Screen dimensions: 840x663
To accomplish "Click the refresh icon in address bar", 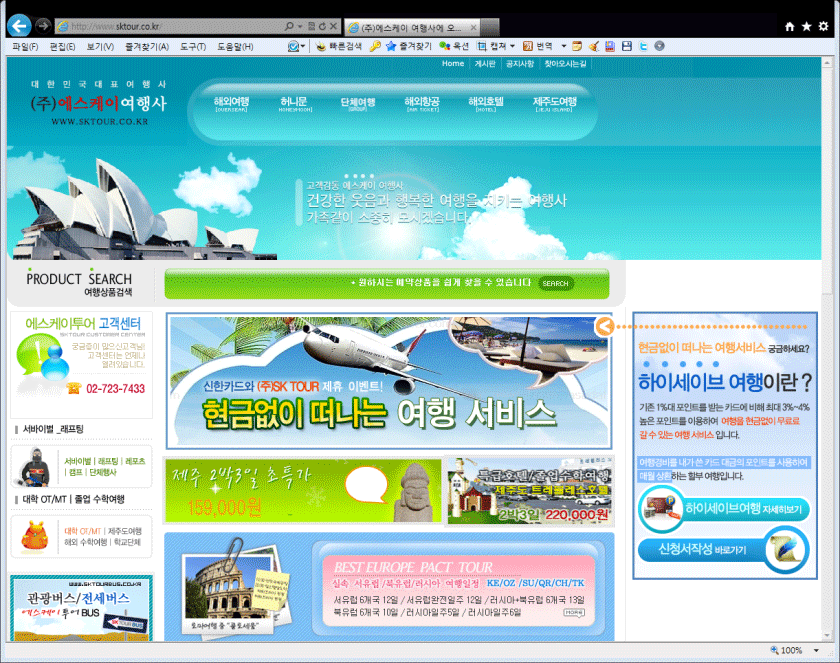I will 322,26.
